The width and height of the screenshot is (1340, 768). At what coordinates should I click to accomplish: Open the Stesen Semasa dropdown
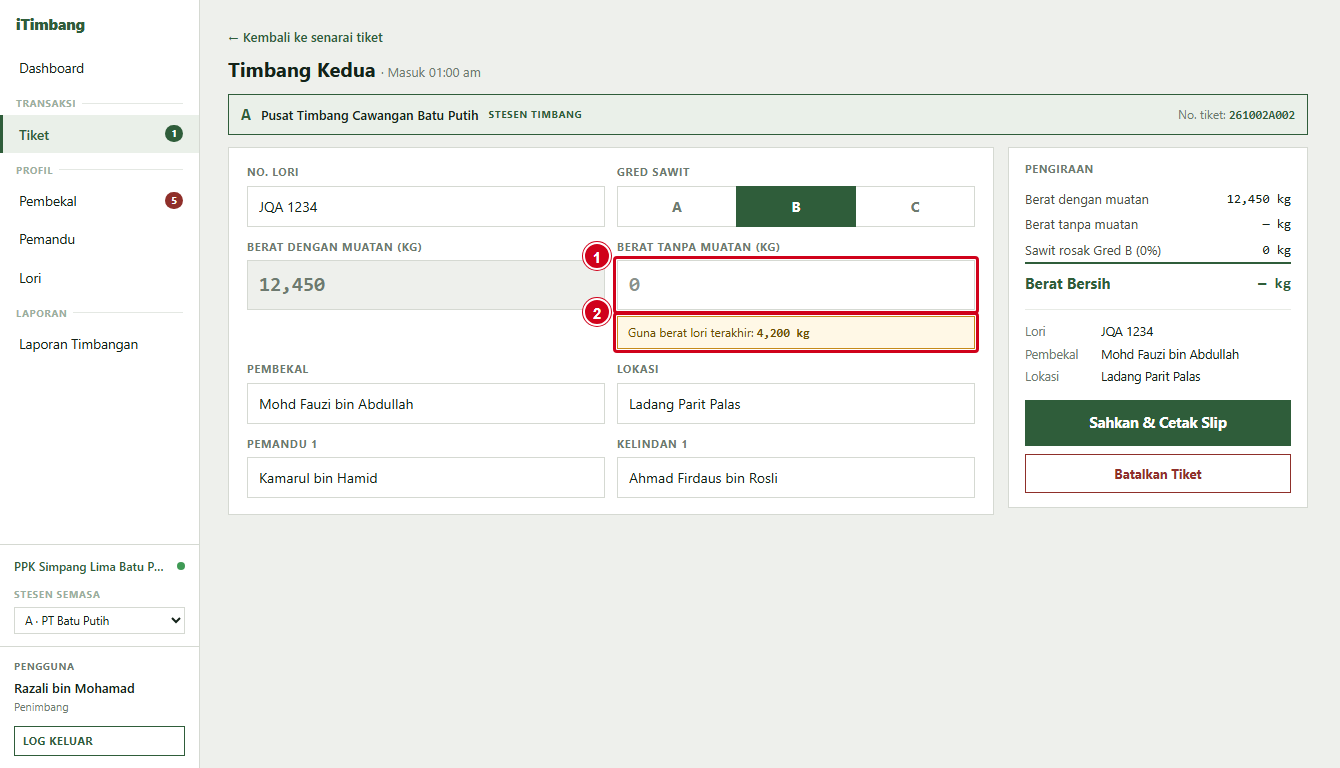99,621
